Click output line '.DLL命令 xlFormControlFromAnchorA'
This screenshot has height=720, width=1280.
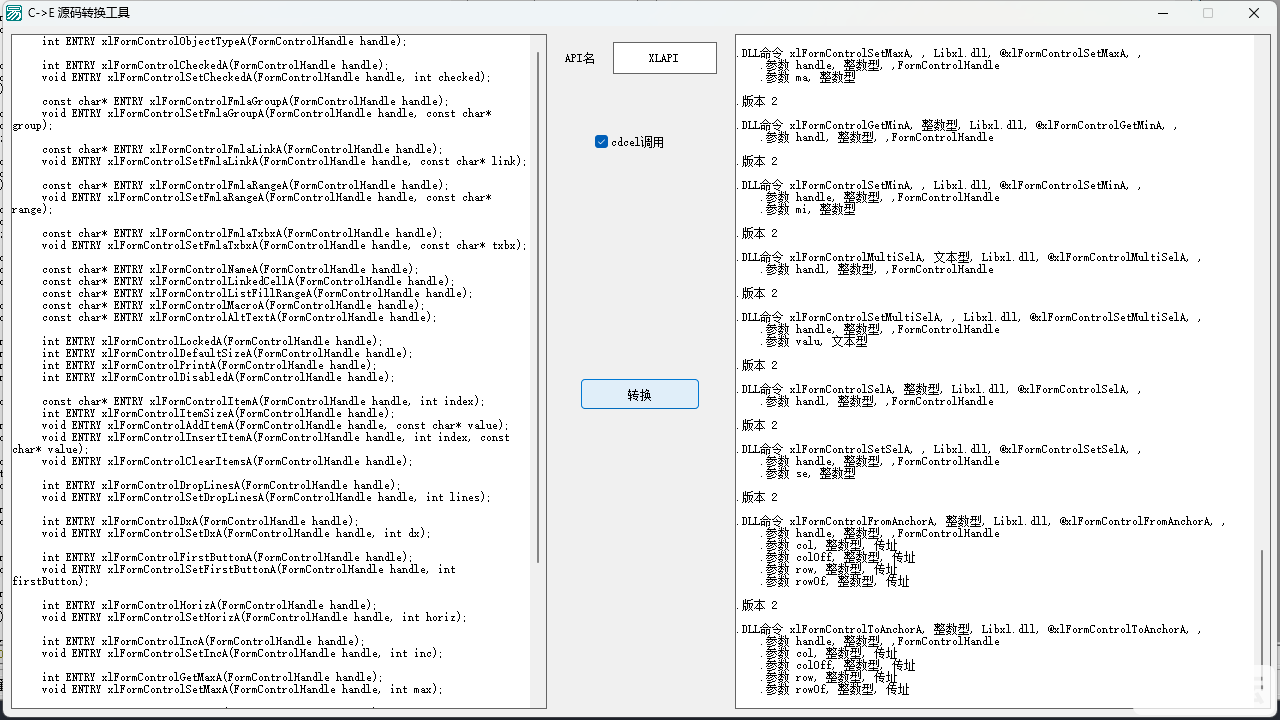click(x=981, y=521)
